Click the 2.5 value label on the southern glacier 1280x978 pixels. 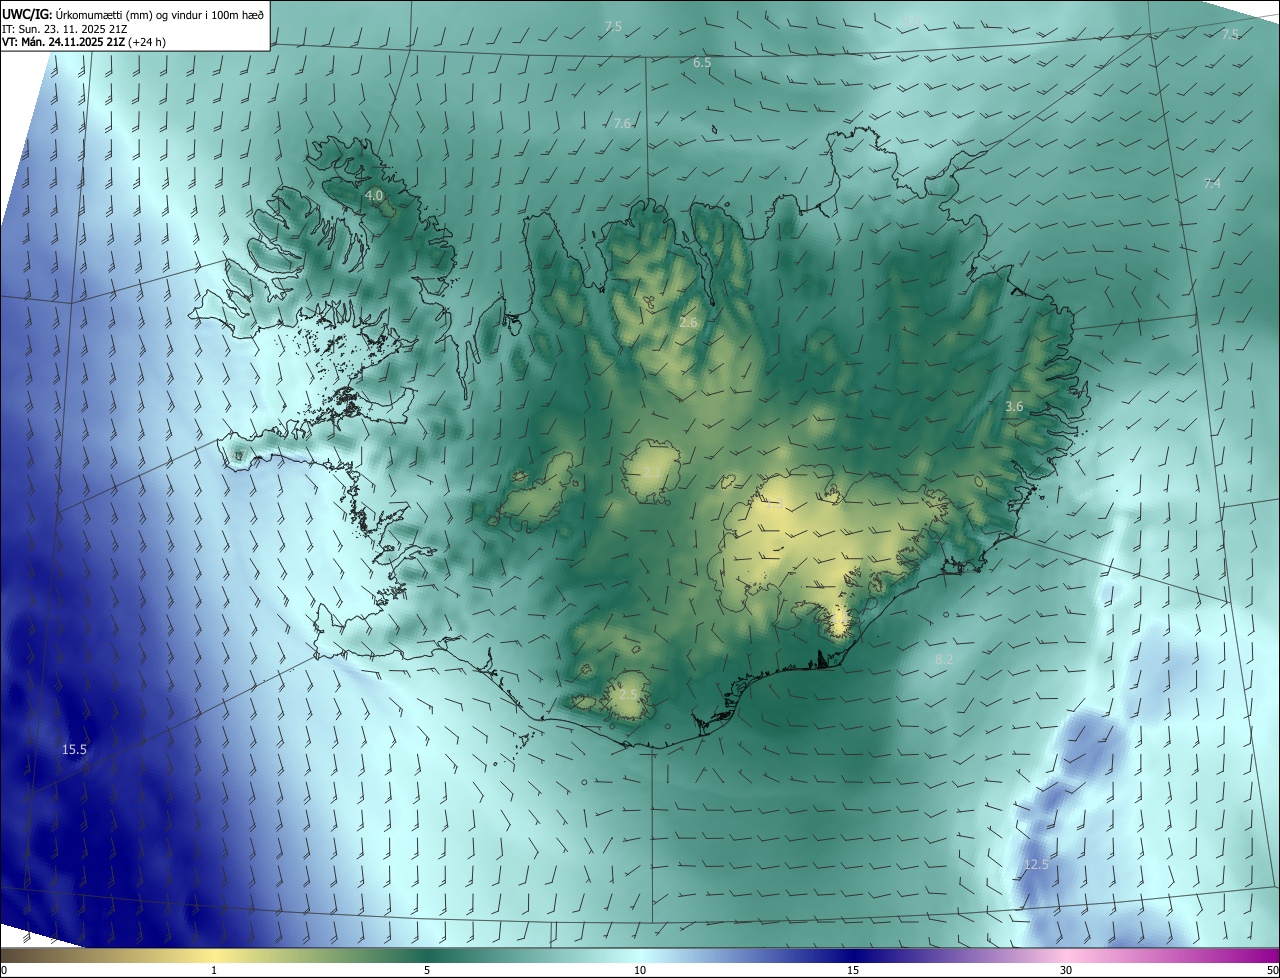point(628,694)
